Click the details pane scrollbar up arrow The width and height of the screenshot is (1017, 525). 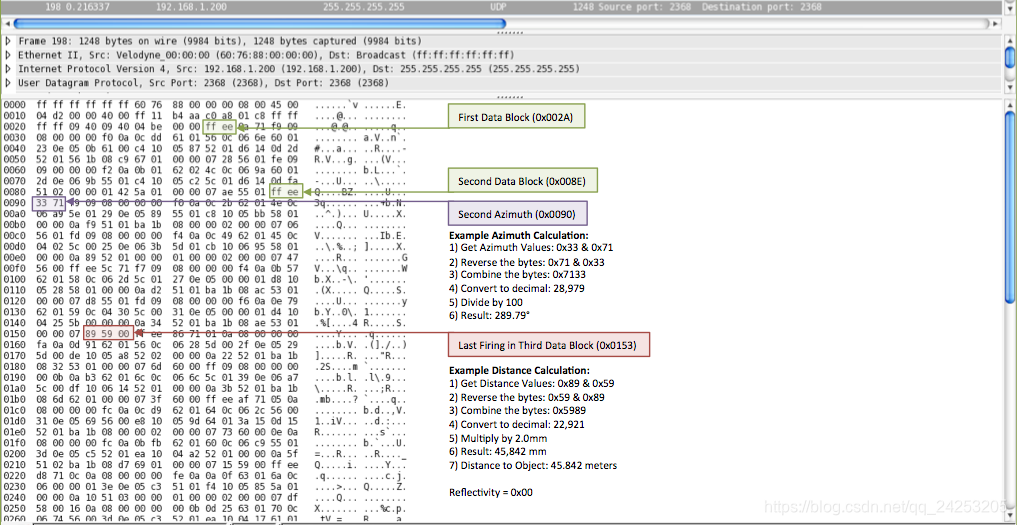(x=1010, y=41)
